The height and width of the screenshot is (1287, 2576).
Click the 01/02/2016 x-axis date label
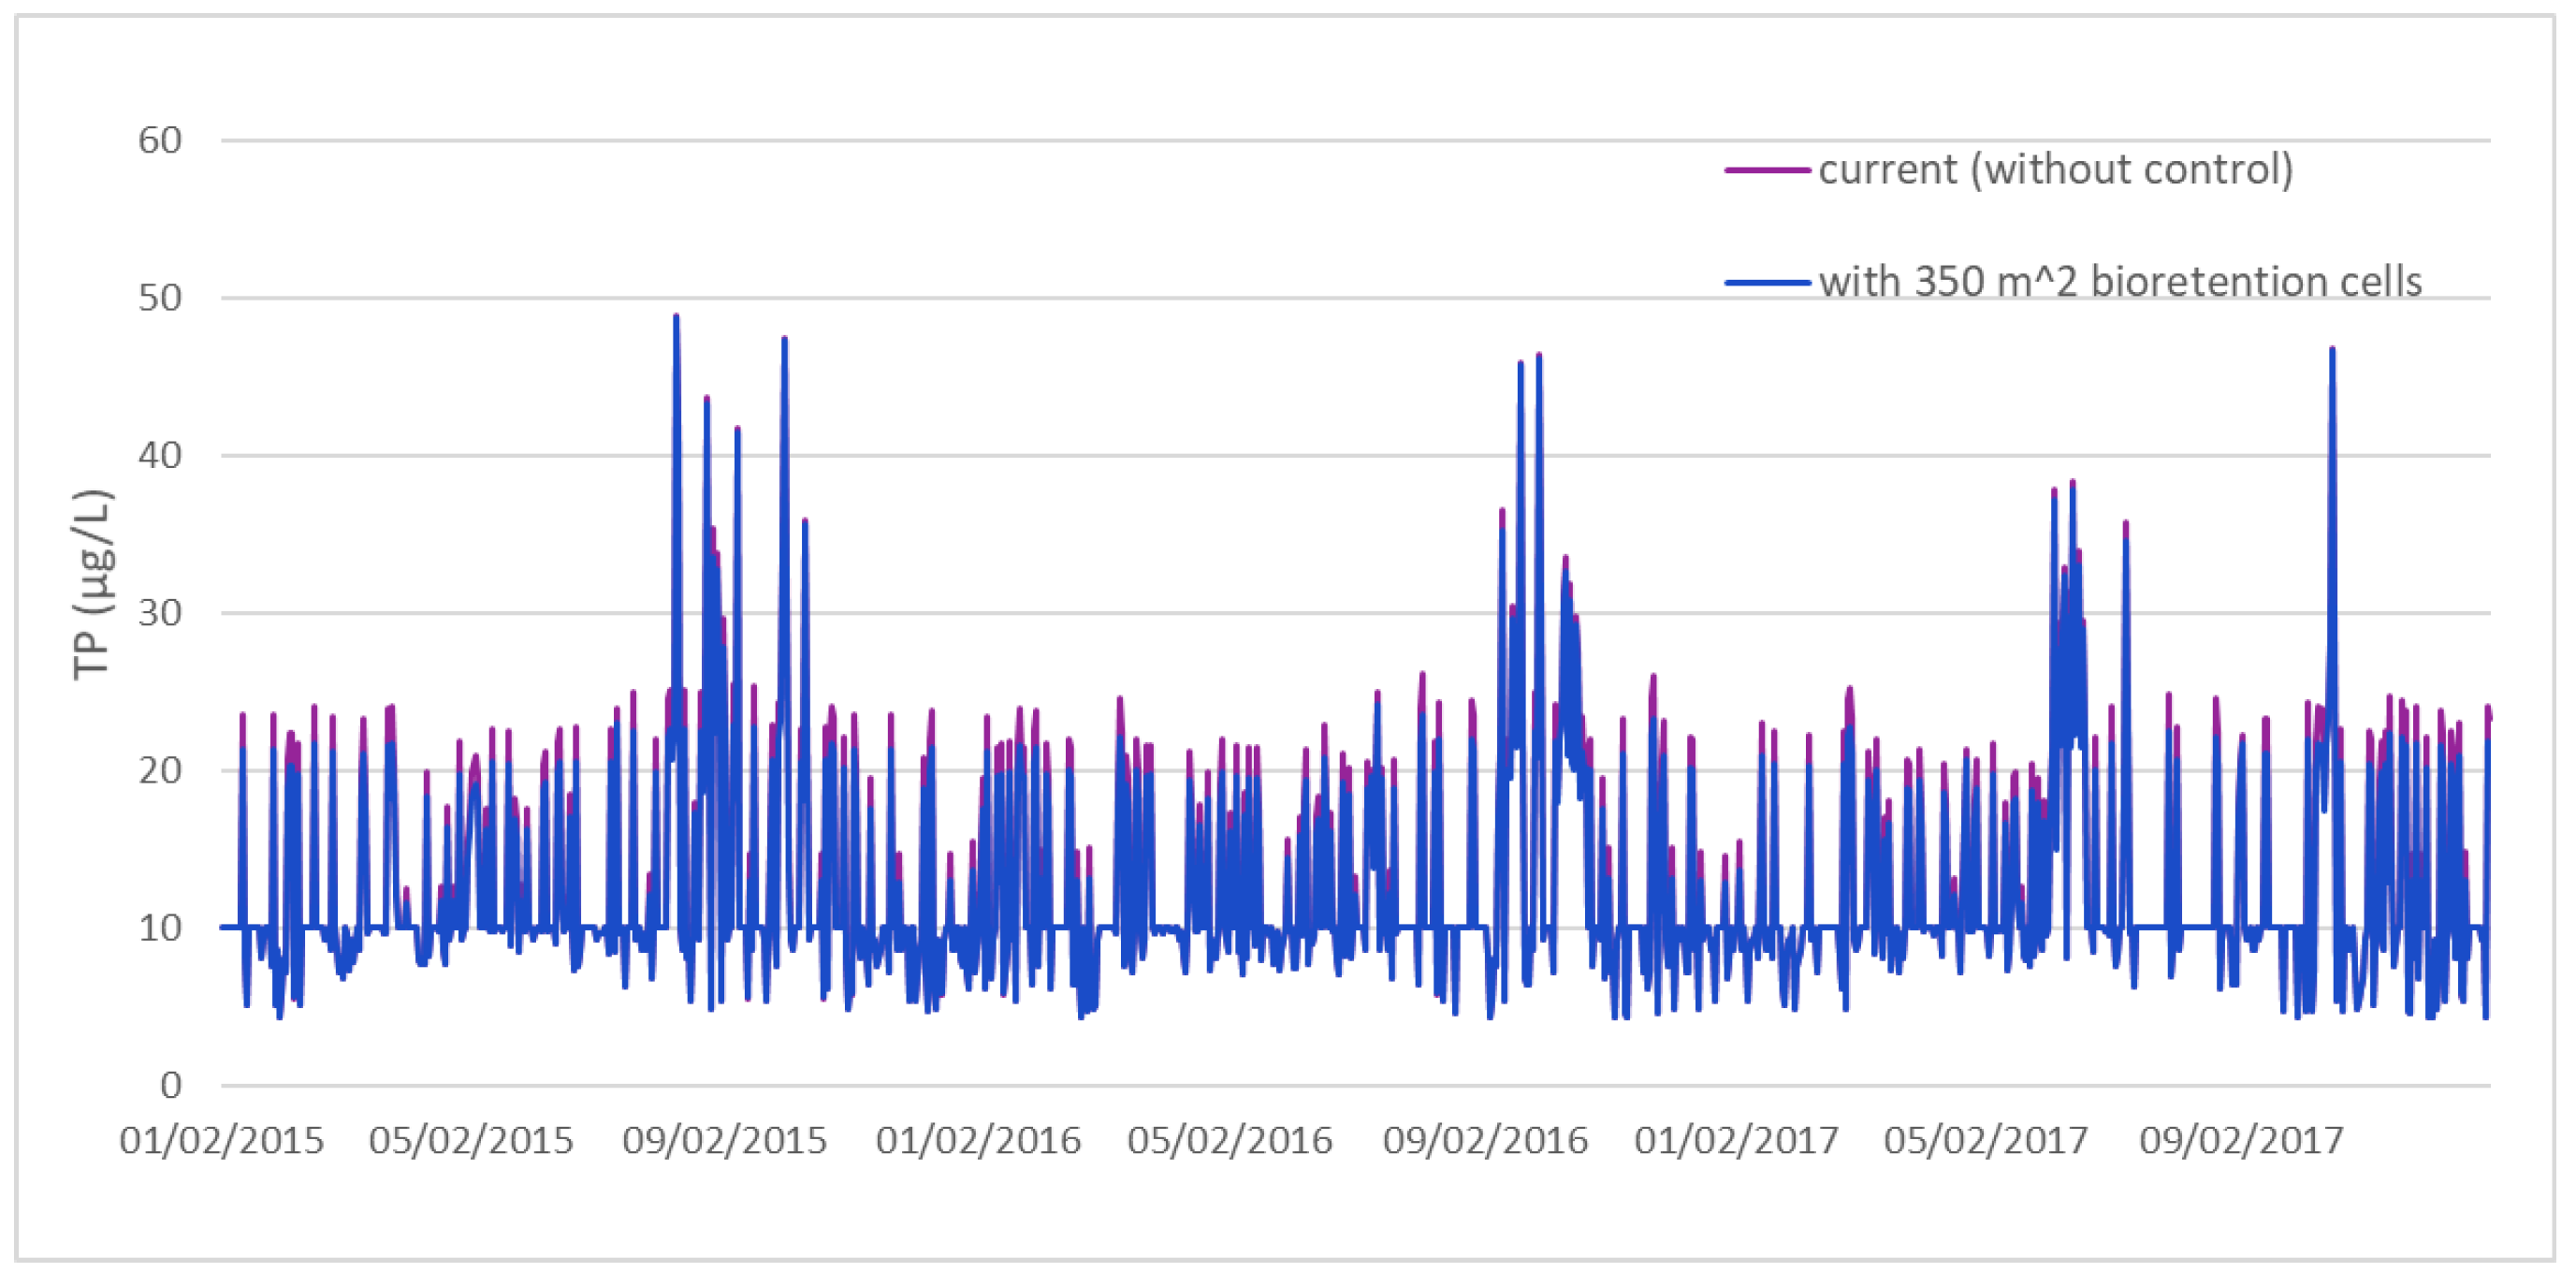(978, 1141)
